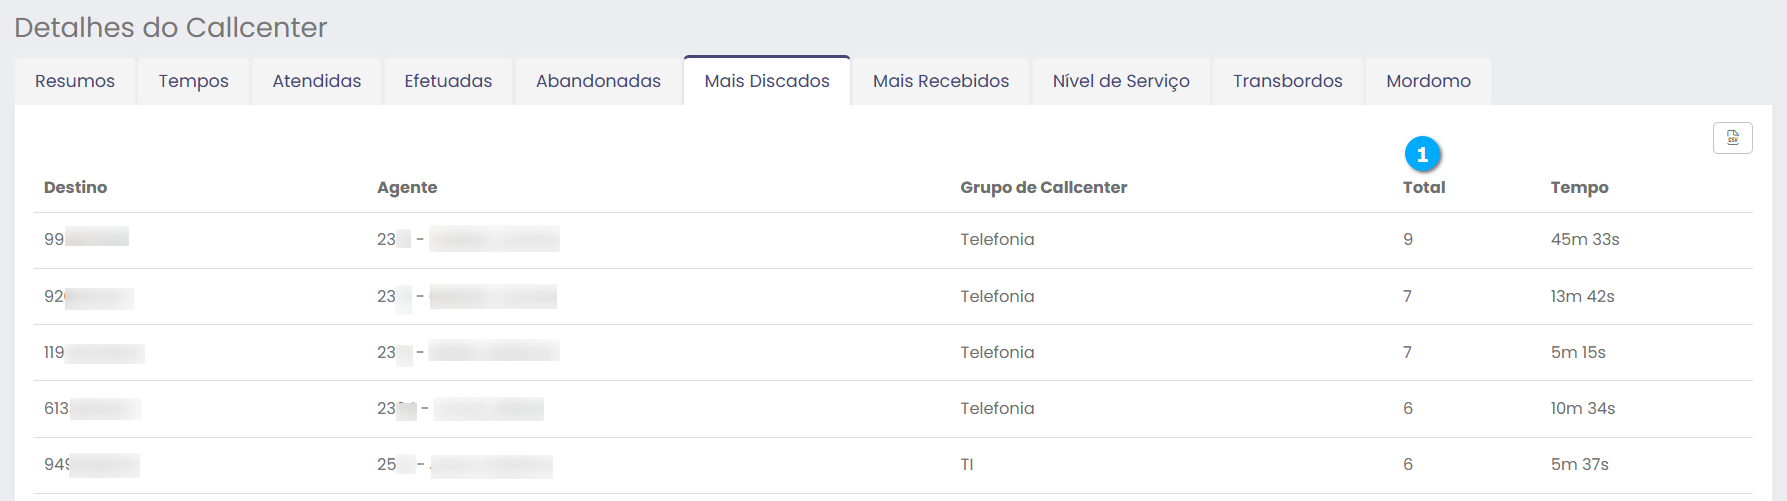Switch to Mais Recebidos tab
Image resolution: width=1787 pixels, height=501 pixels.
point(941,81)
